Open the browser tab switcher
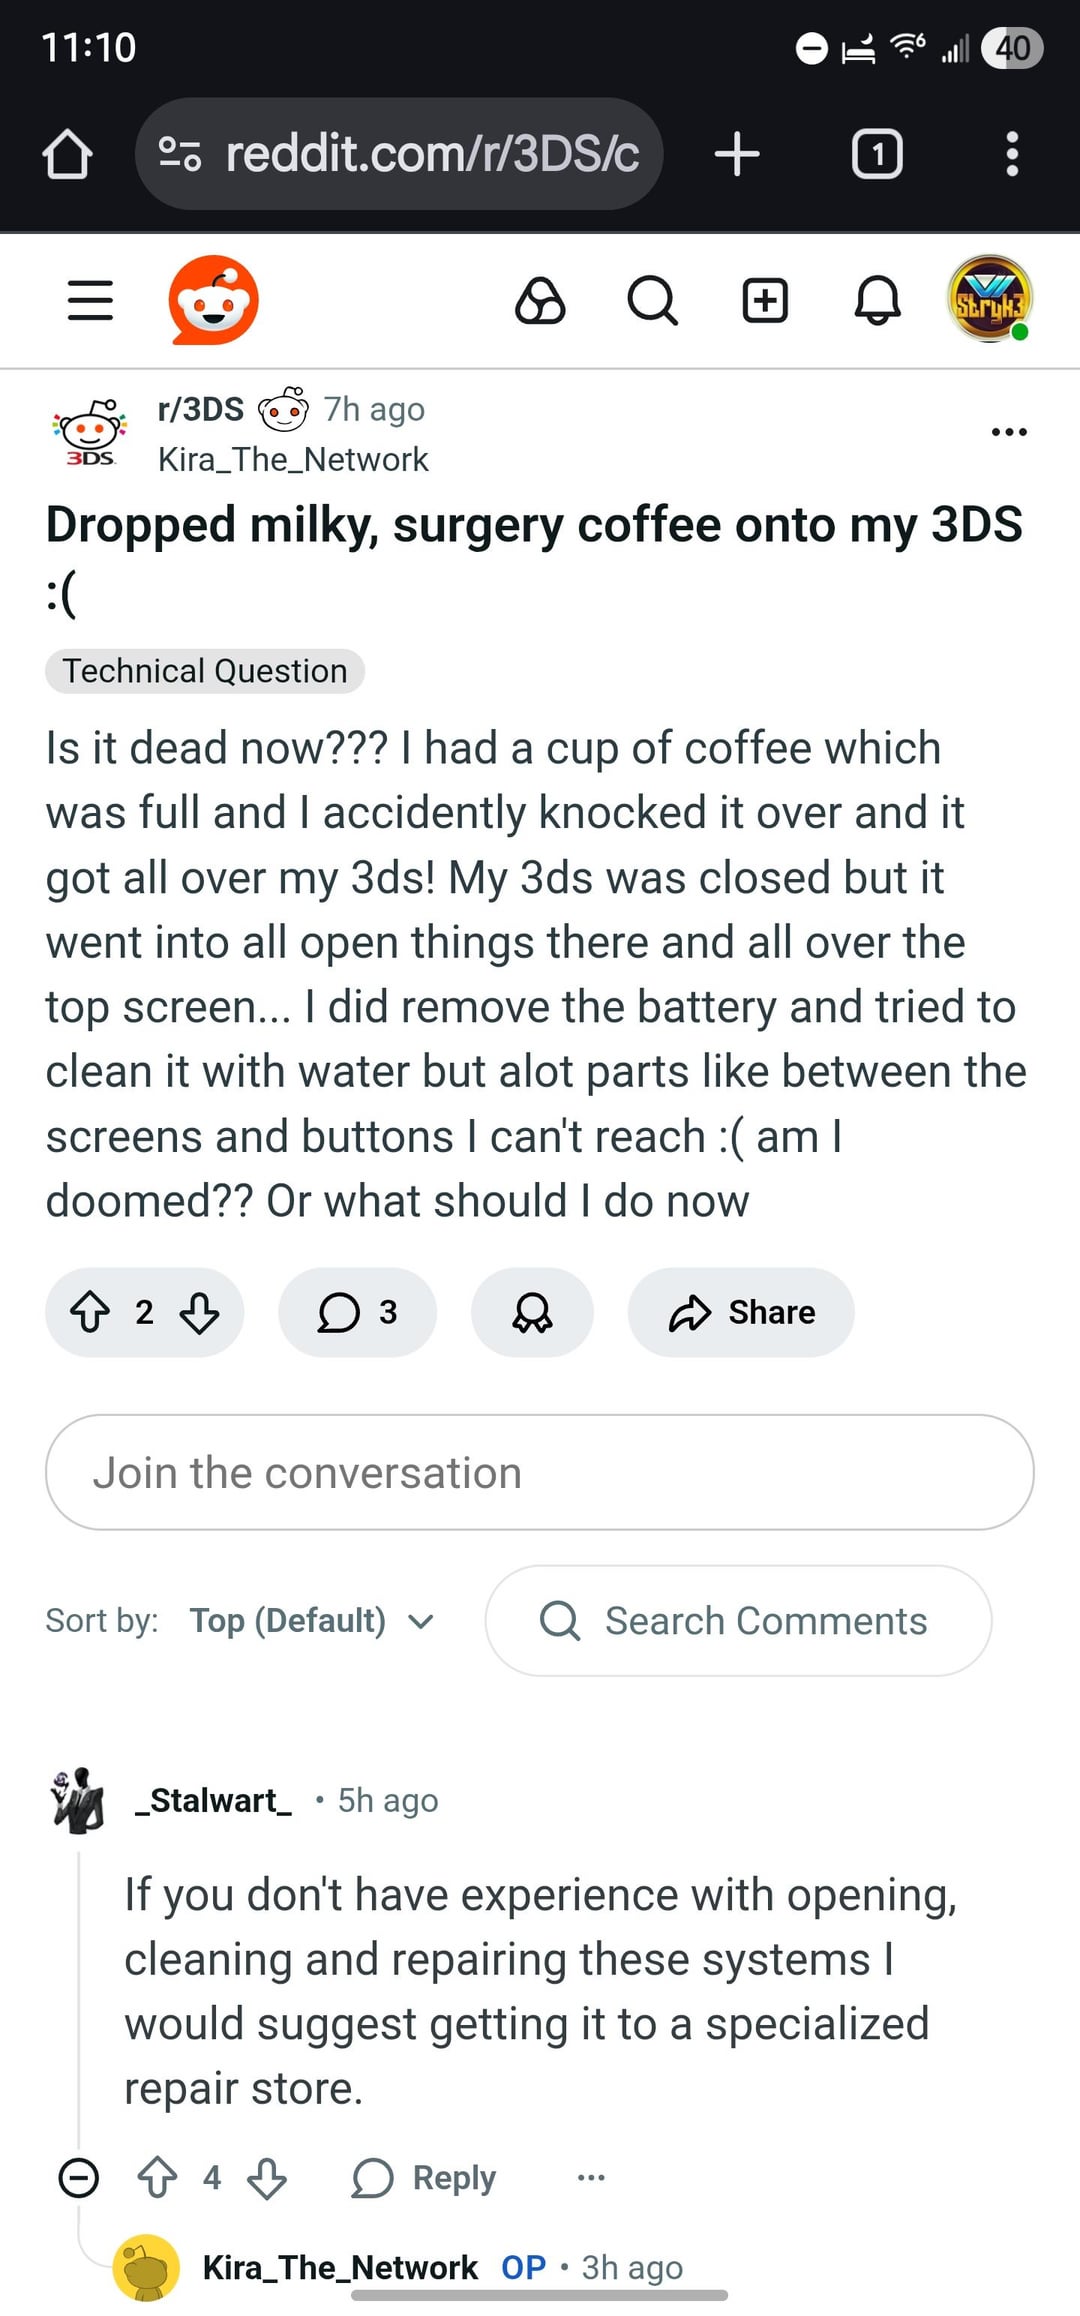Screen dimensions: 1080x2316 [x=877, y=154]
